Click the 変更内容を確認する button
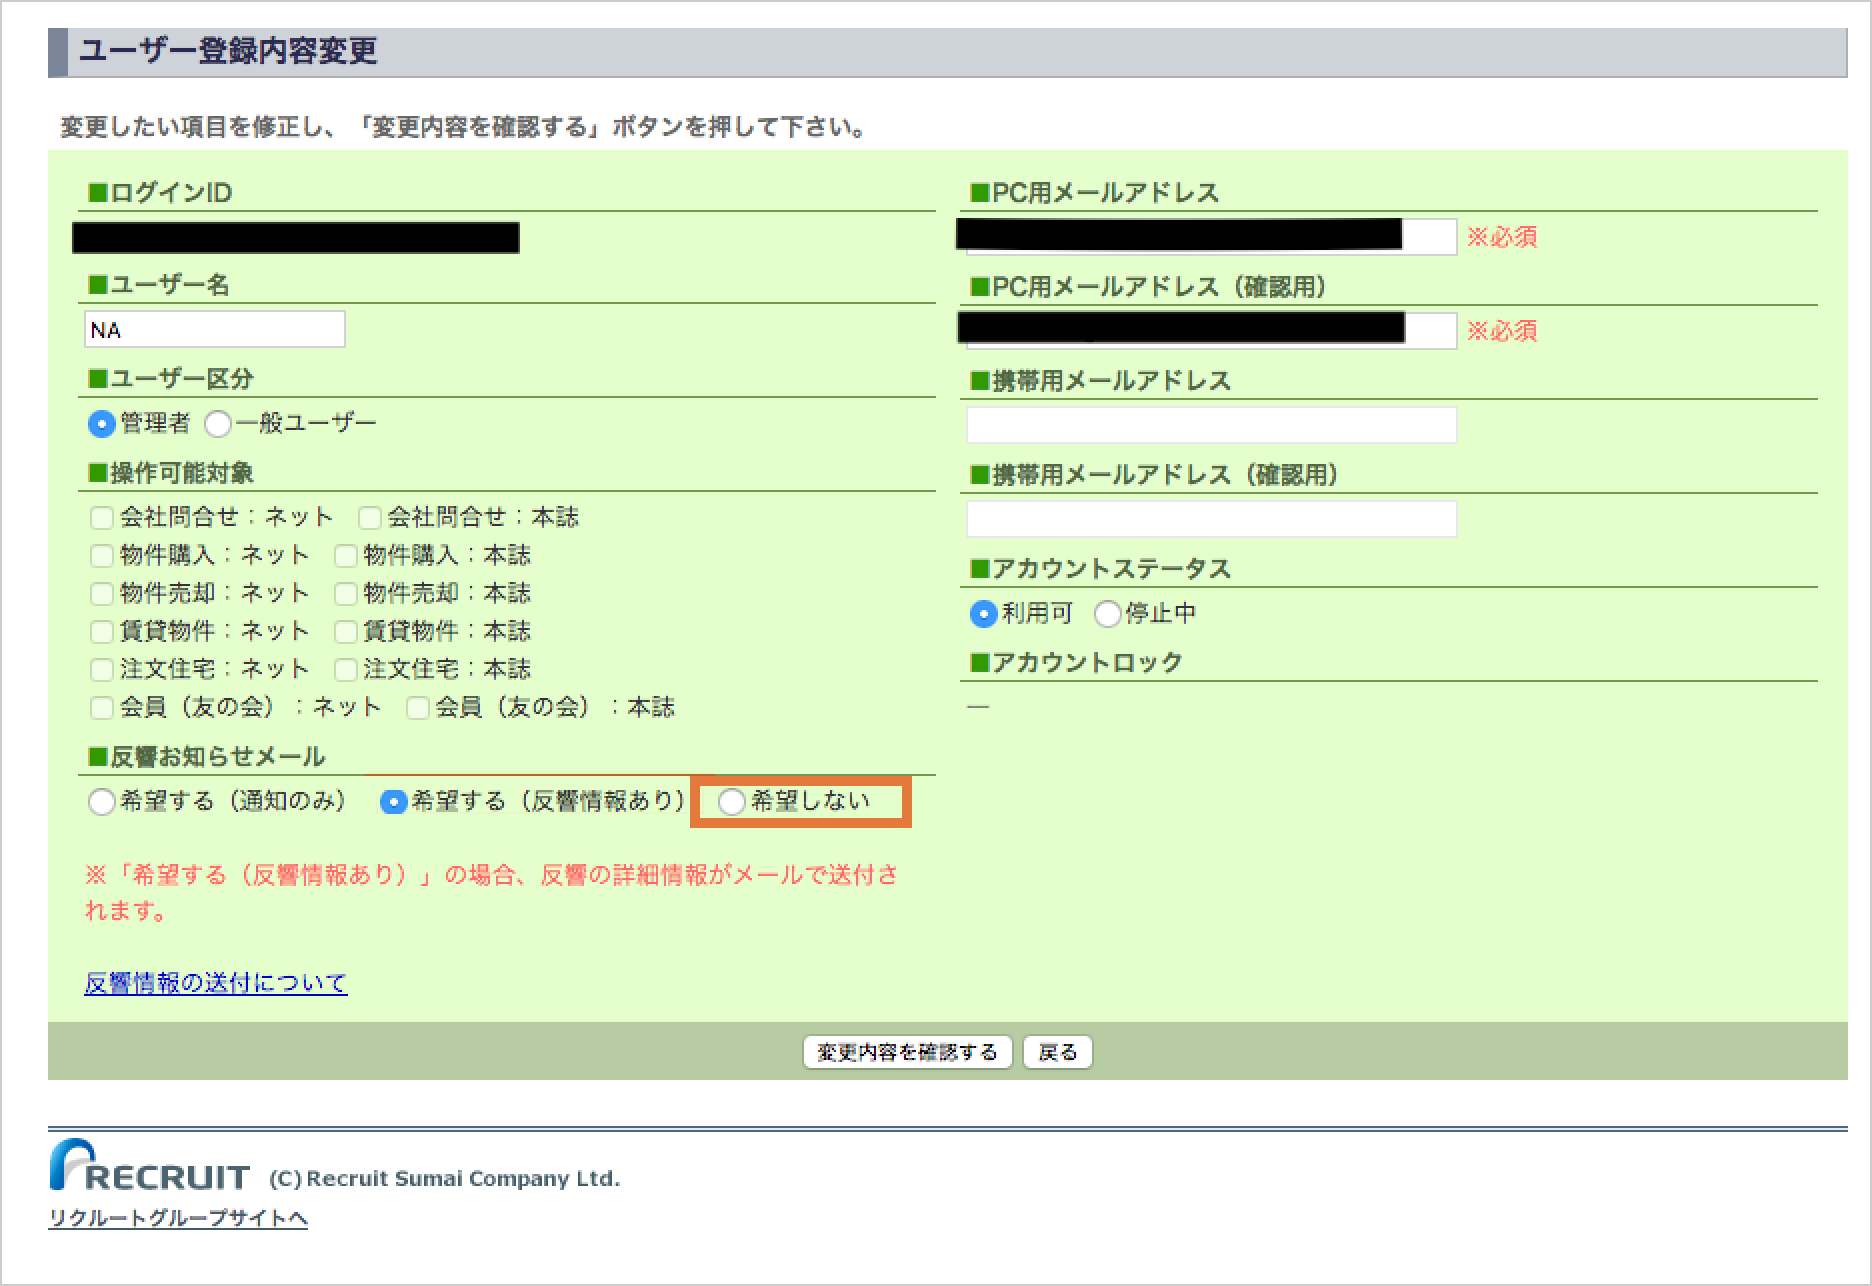This screenshot has width=1872, height=1286. point(907,1052)
